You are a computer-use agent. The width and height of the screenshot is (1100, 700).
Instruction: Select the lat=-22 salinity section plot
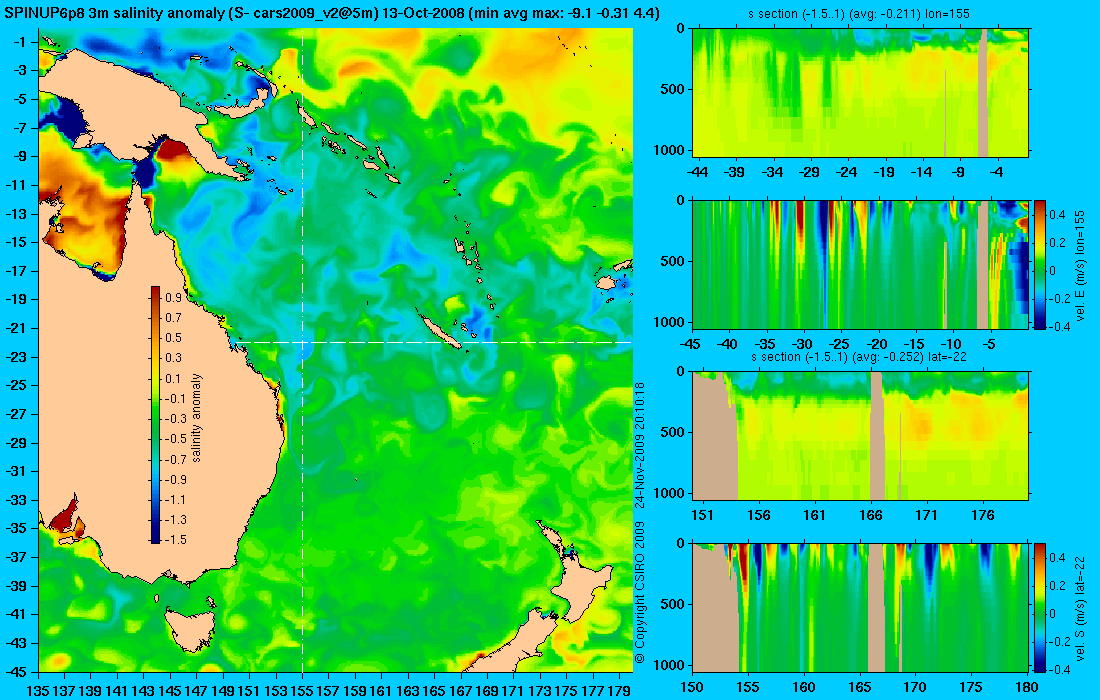tap(861, 436)
